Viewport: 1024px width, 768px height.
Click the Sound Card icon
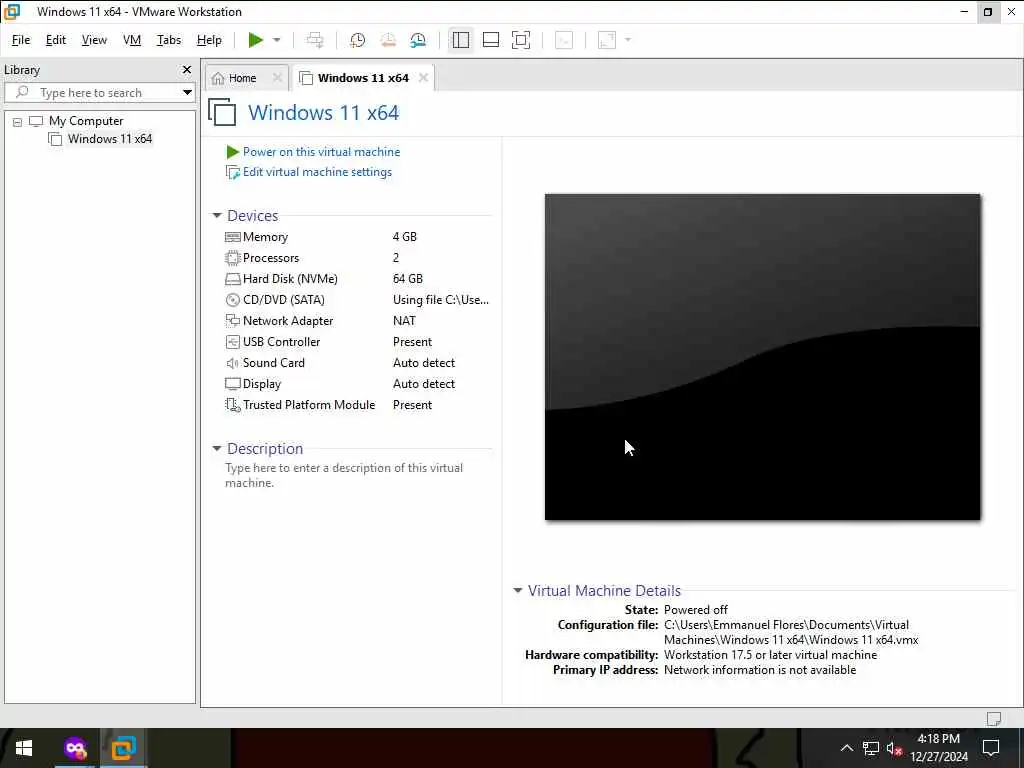[232, 363]
